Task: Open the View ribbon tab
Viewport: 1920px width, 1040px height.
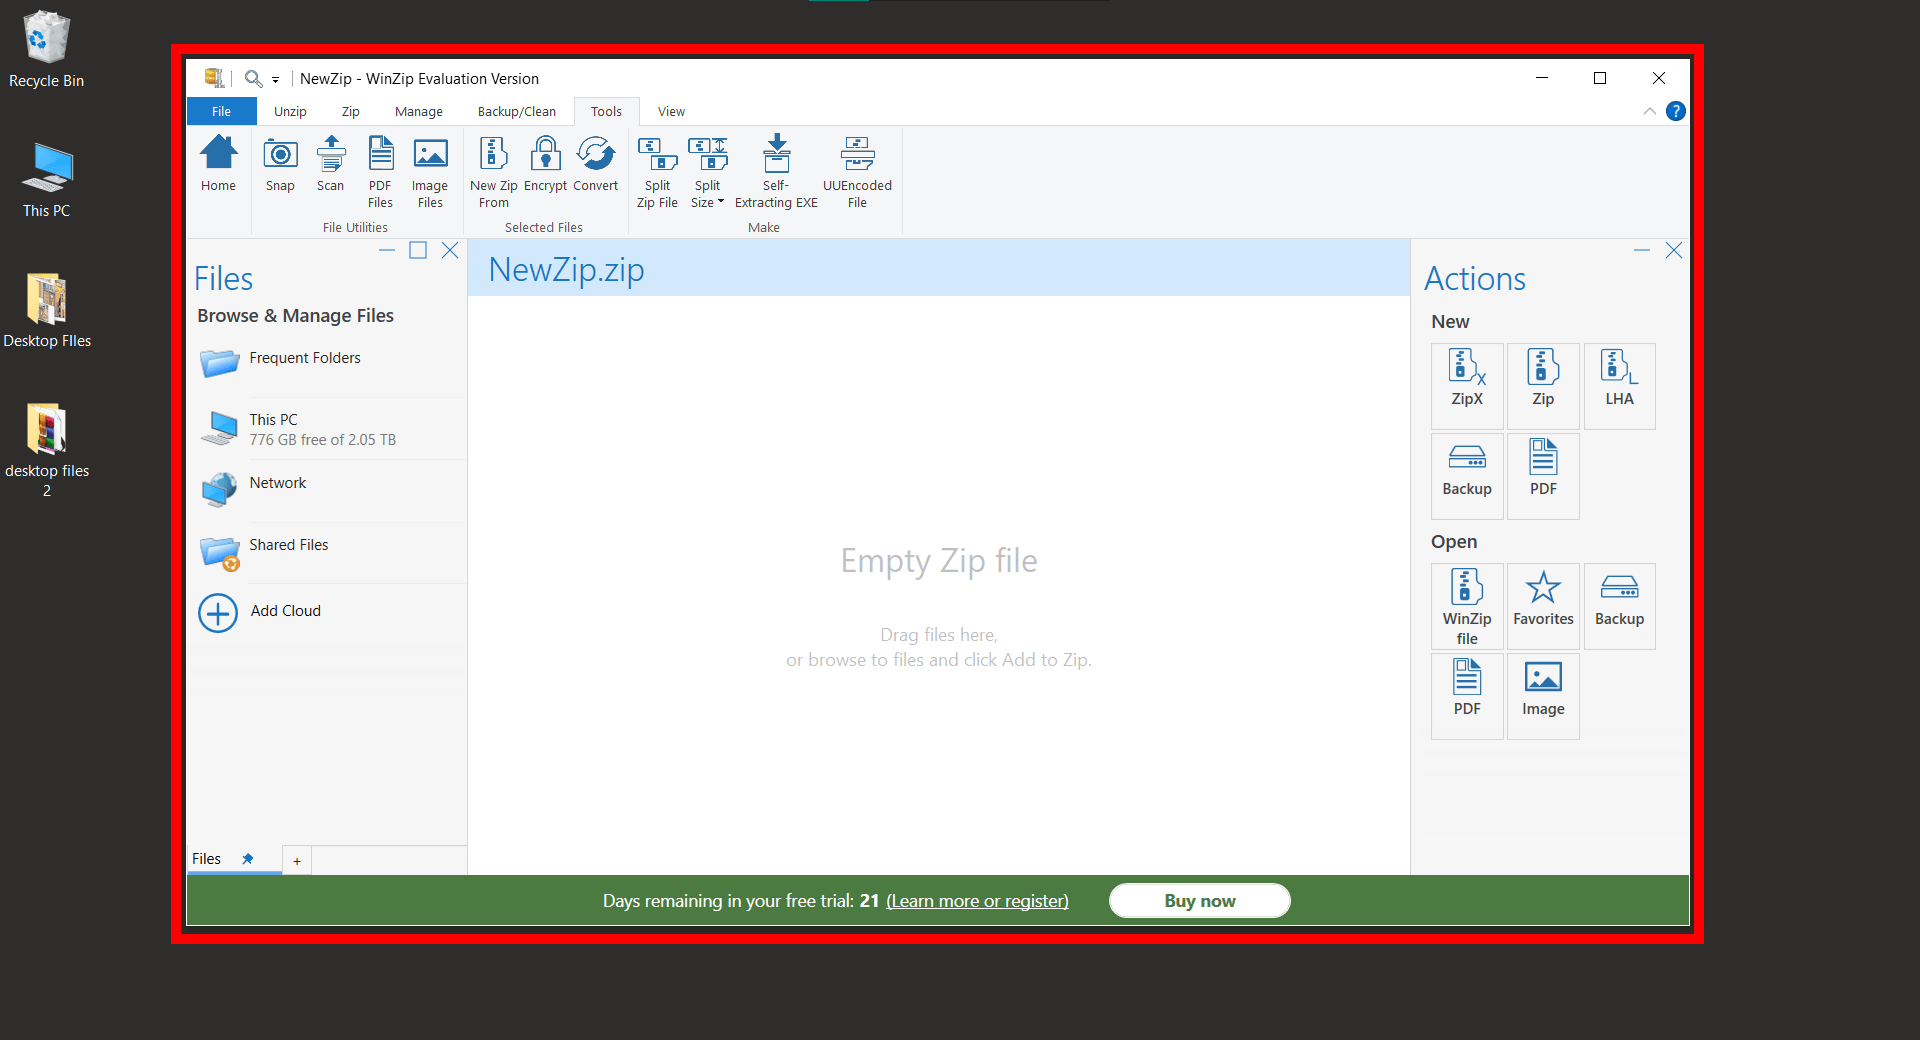Action: (x=671, y=111)
